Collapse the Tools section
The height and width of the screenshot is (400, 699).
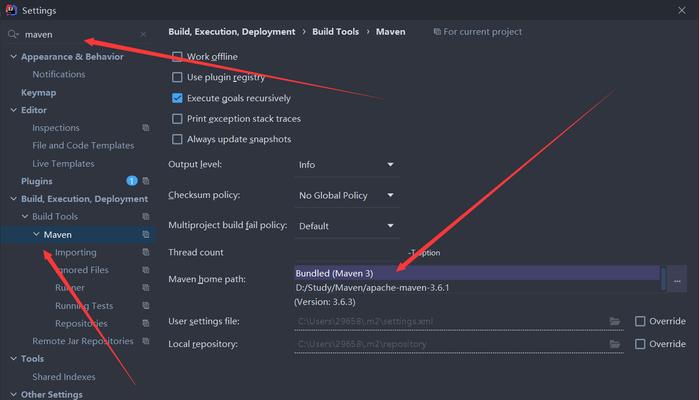[13, 358]
